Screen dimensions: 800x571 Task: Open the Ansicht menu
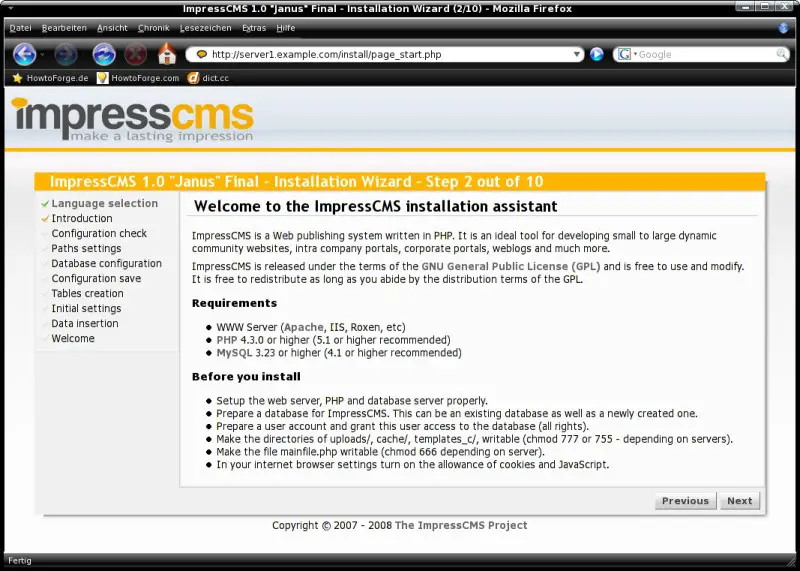click(x=112, y=28)
